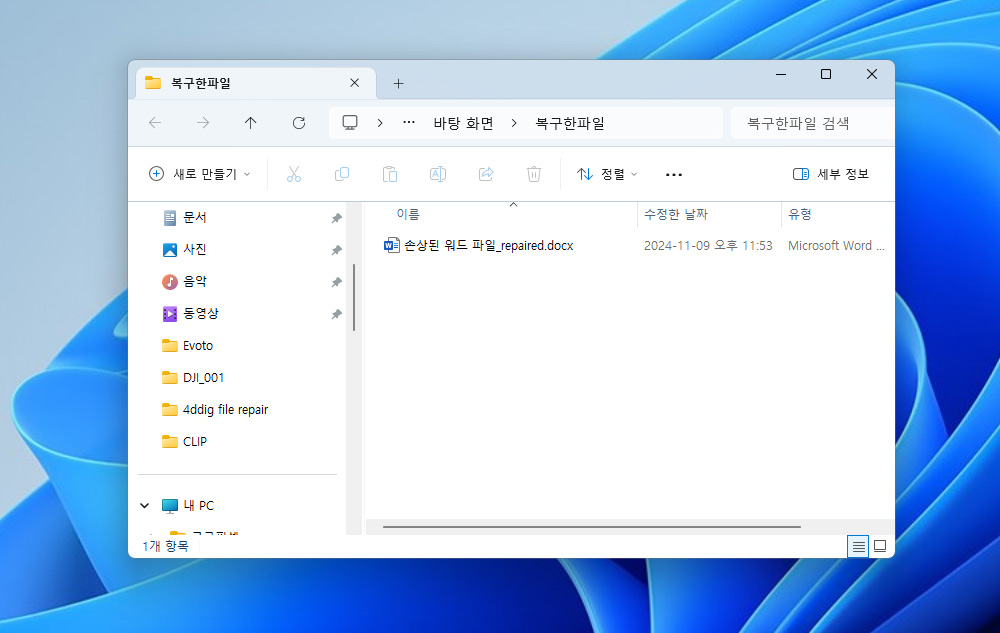Viewport: 1000px width, 633px height.
Task: Refresh the folder view
Action: 298,123
